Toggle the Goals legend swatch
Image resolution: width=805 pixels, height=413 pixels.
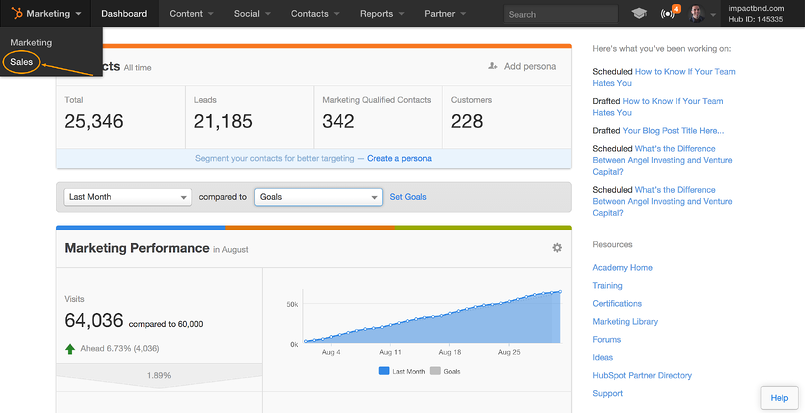435,371
